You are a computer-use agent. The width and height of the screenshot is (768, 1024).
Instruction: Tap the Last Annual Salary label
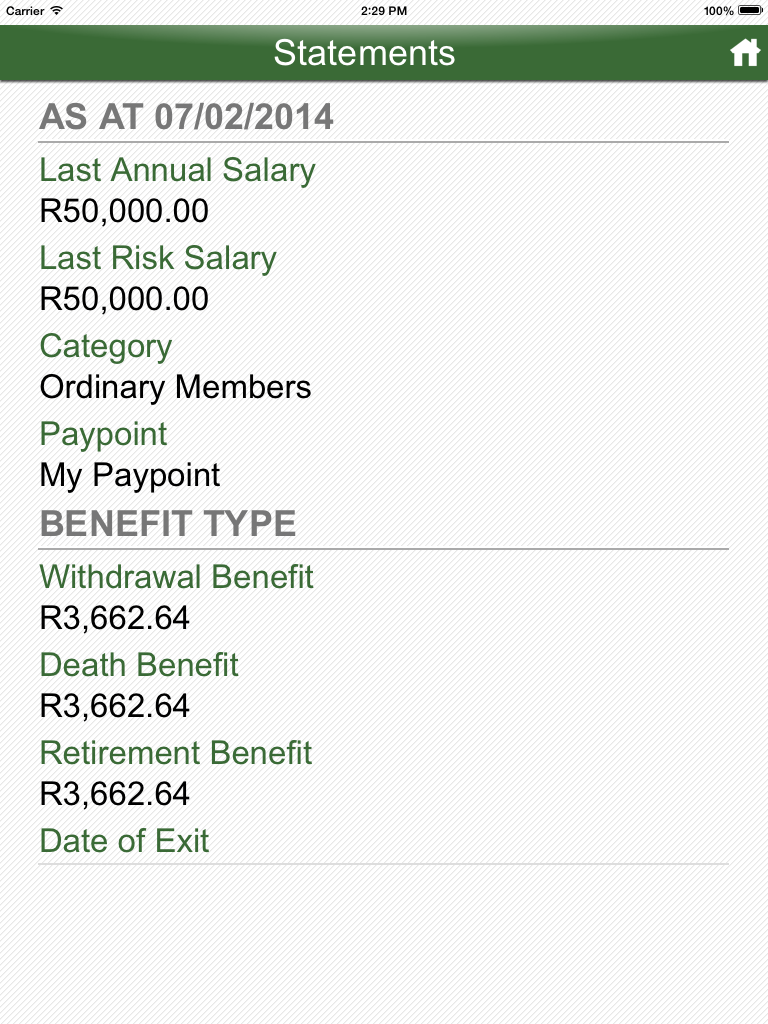tap(177, 170)
